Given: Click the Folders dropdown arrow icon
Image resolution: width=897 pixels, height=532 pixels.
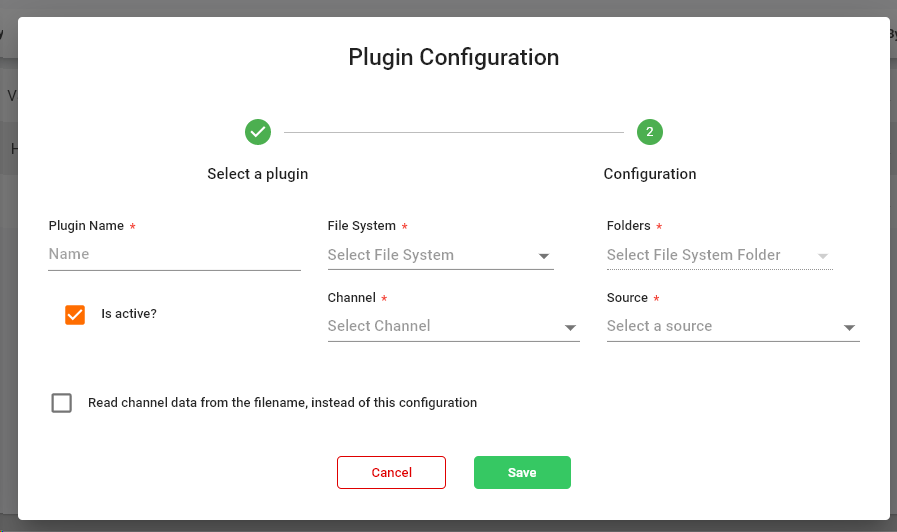Looking at the screenshot, I should (823, 256).
